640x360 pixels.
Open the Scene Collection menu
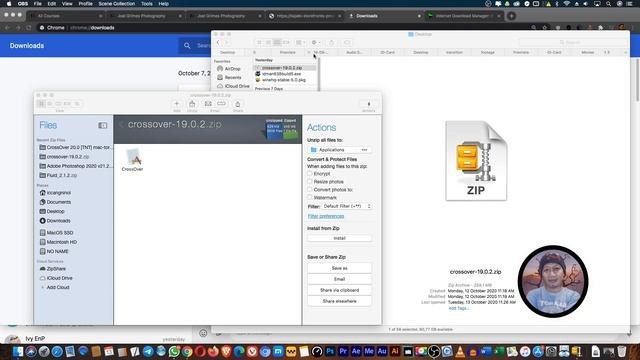117,4
